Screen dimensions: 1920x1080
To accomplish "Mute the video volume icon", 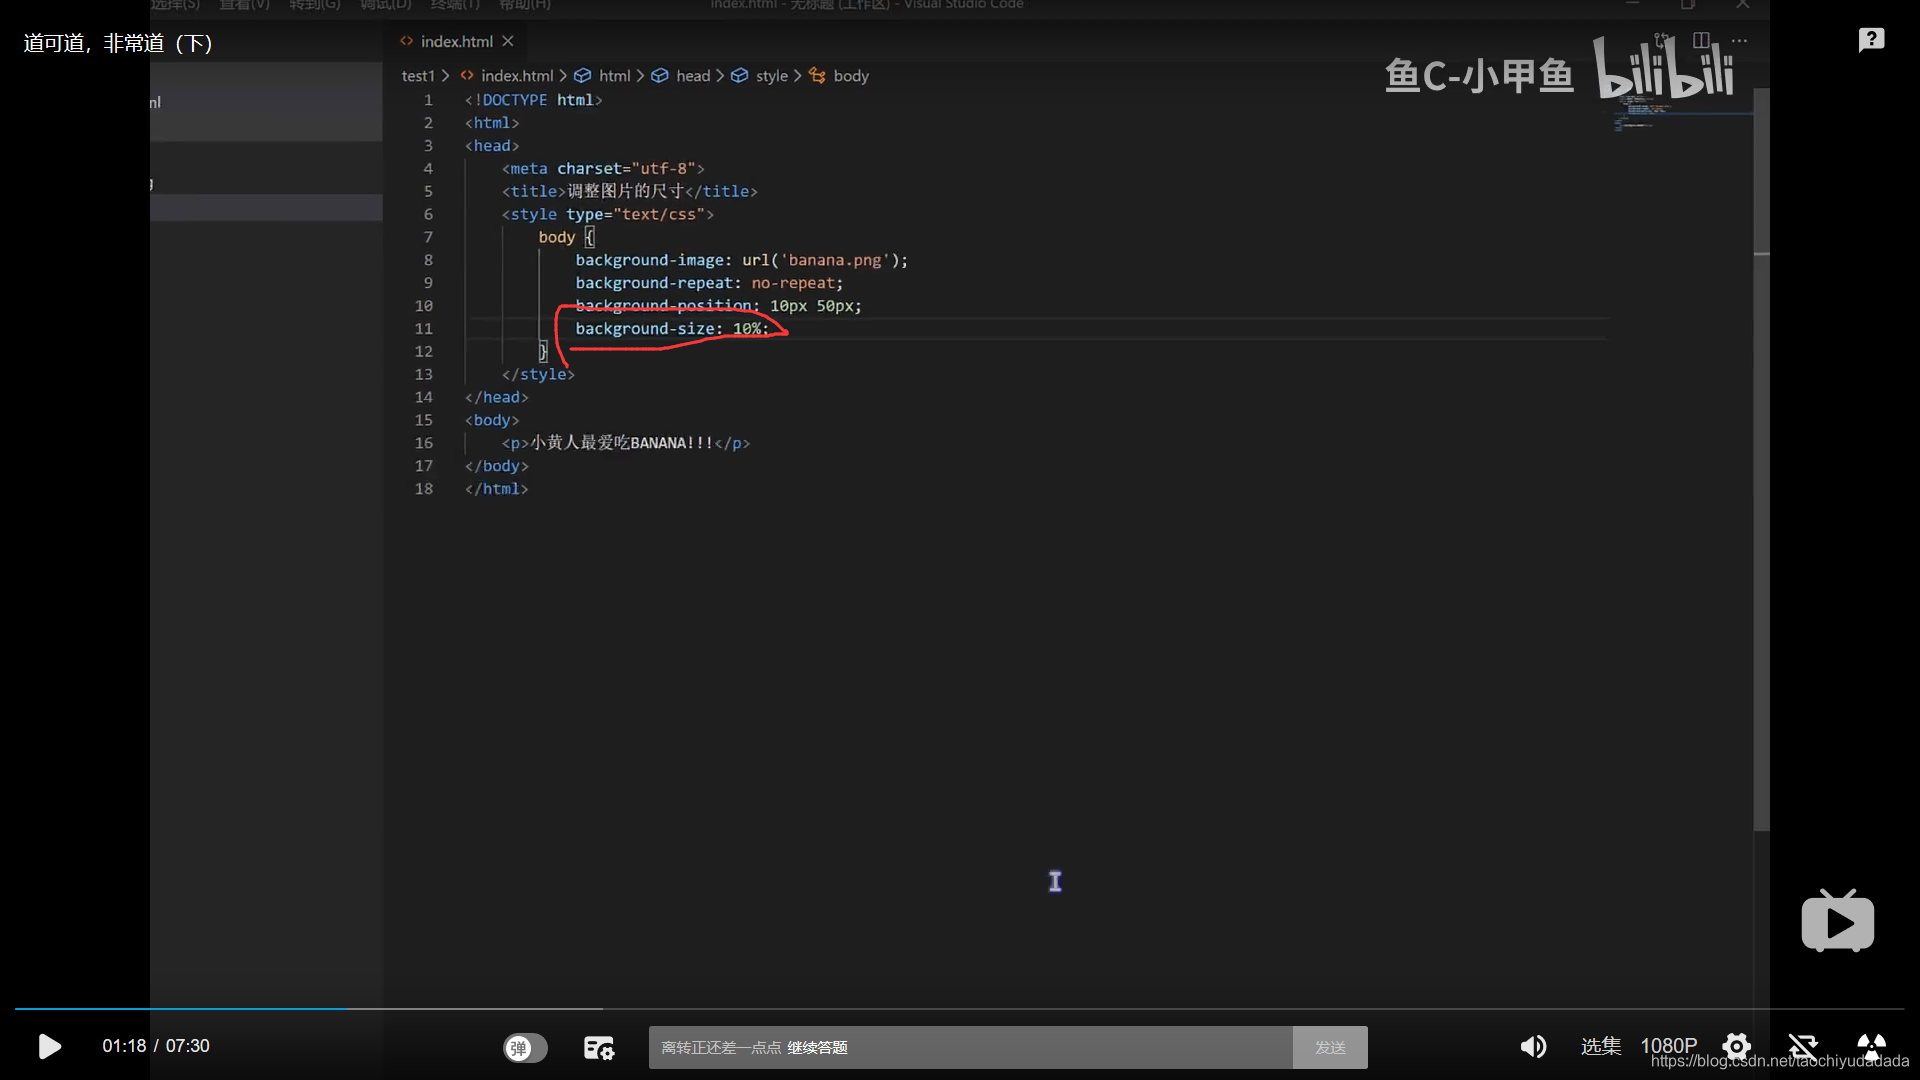I will pos(1532,1046).
